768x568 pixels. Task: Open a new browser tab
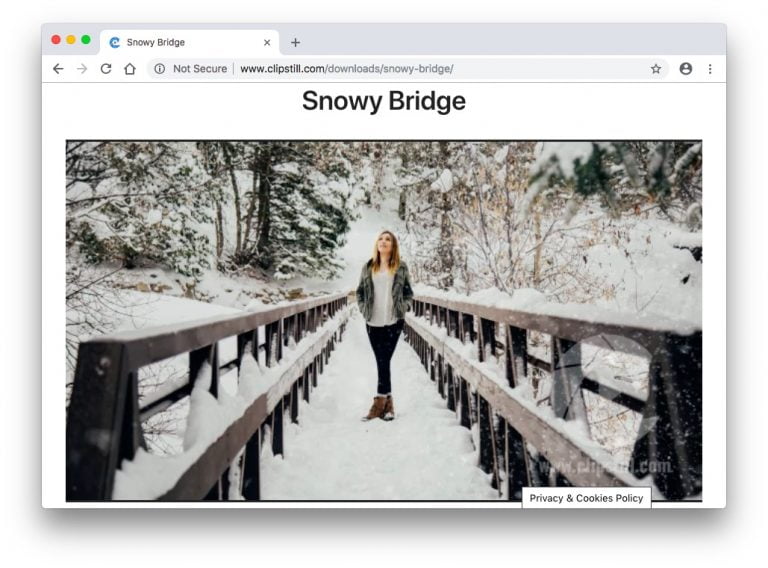tap(295, 43)
